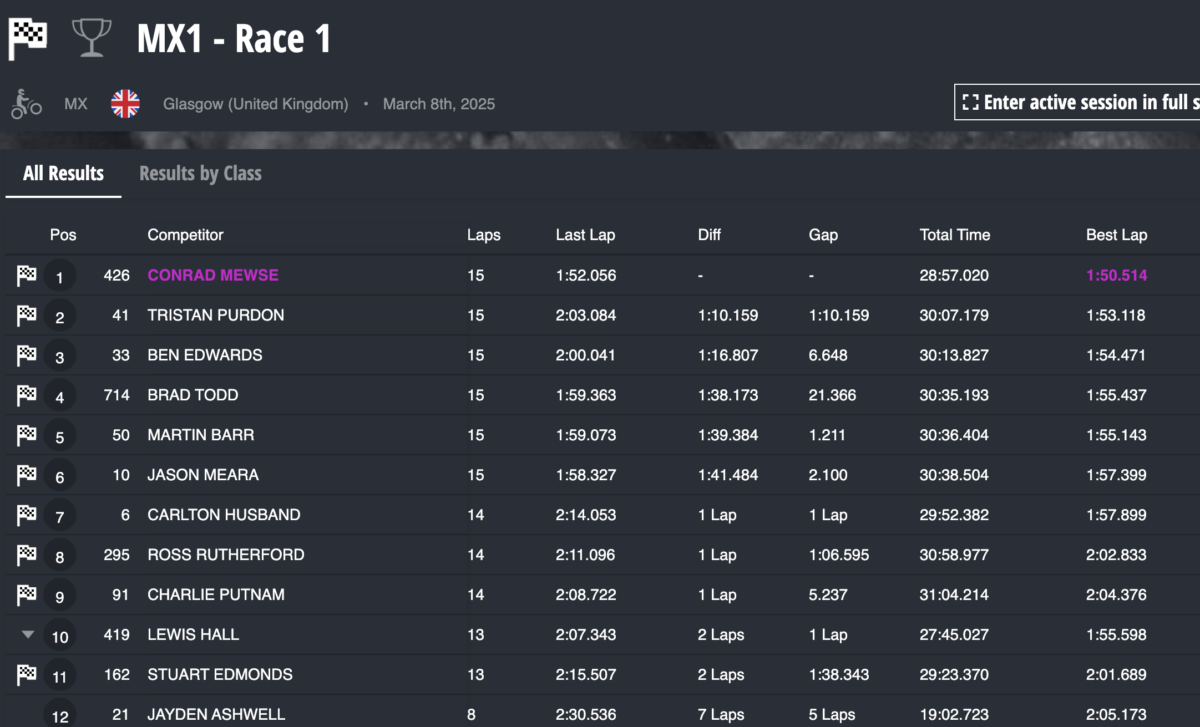Click the trophy icon beside the race title
1200x727 pixels.
(x=91, y=39)
